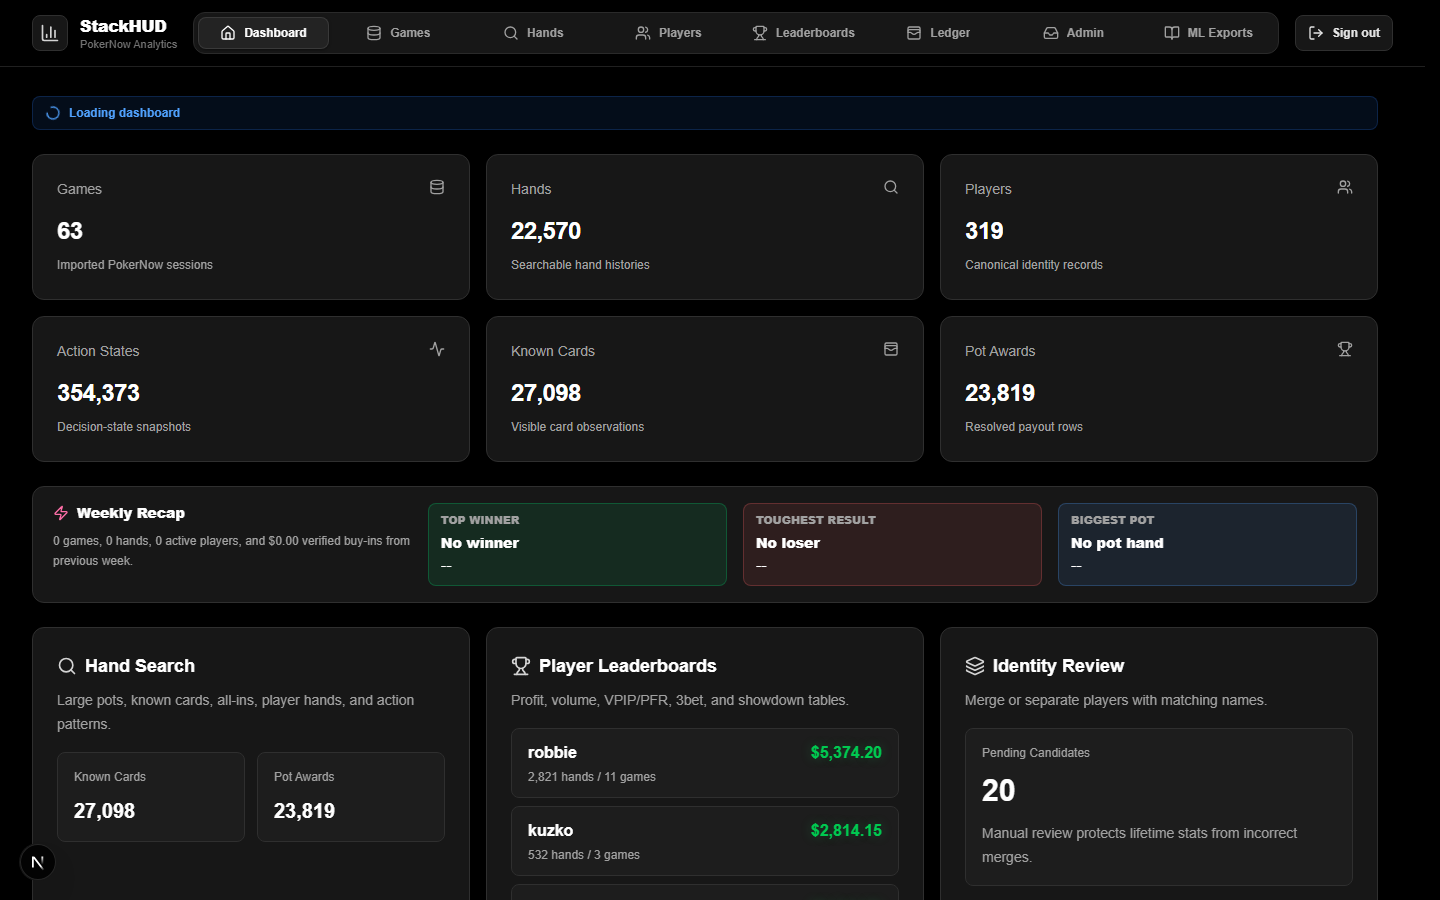Open the Next.js dev tools N badge
The width and height of the screenshot is (1440, 900).
coord(38,862)
